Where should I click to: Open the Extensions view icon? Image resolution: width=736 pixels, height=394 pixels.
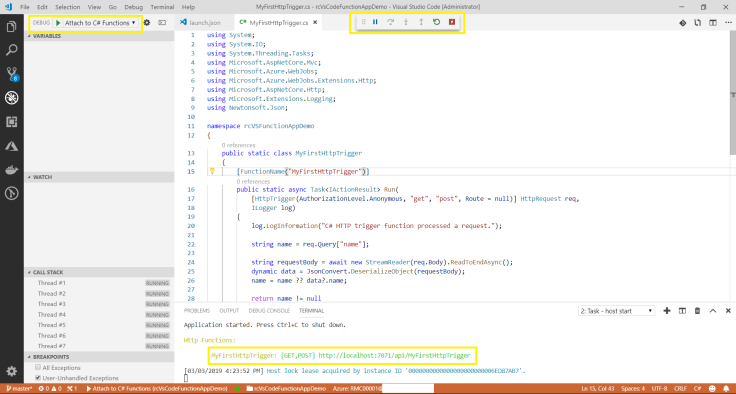[x=12, y=122]
